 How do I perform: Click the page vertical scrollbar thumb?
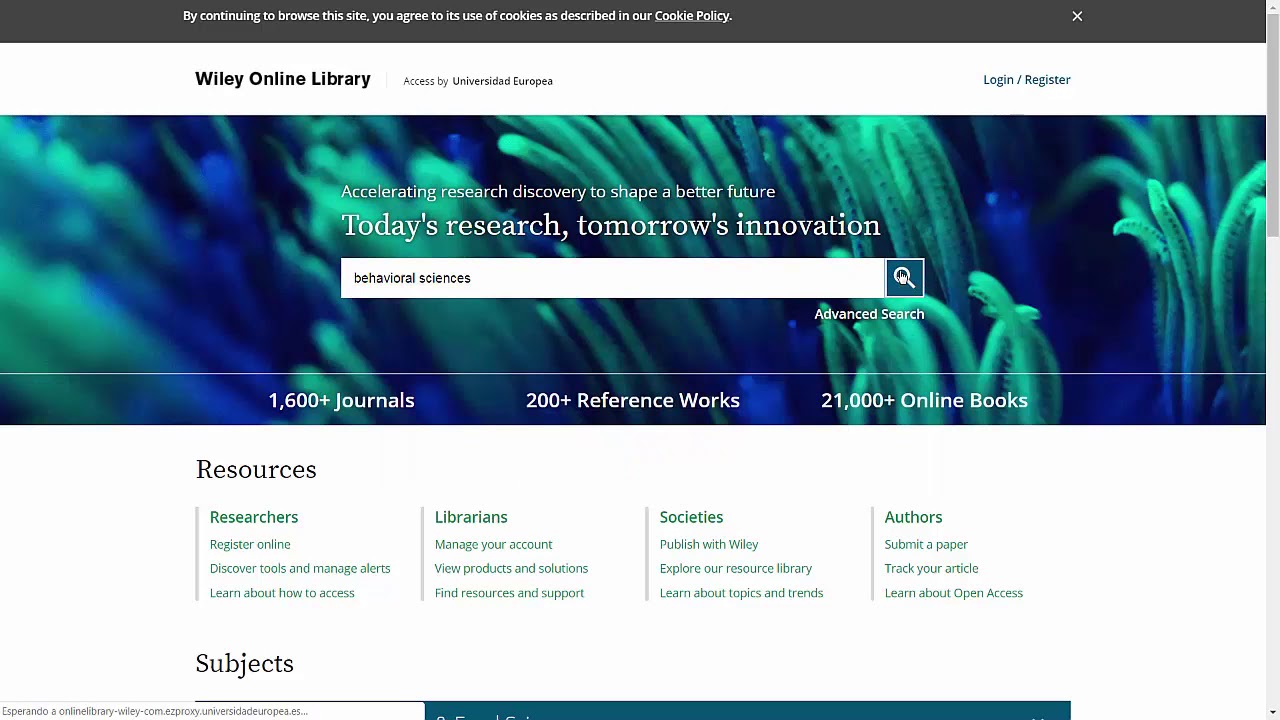coord(1272,126)
